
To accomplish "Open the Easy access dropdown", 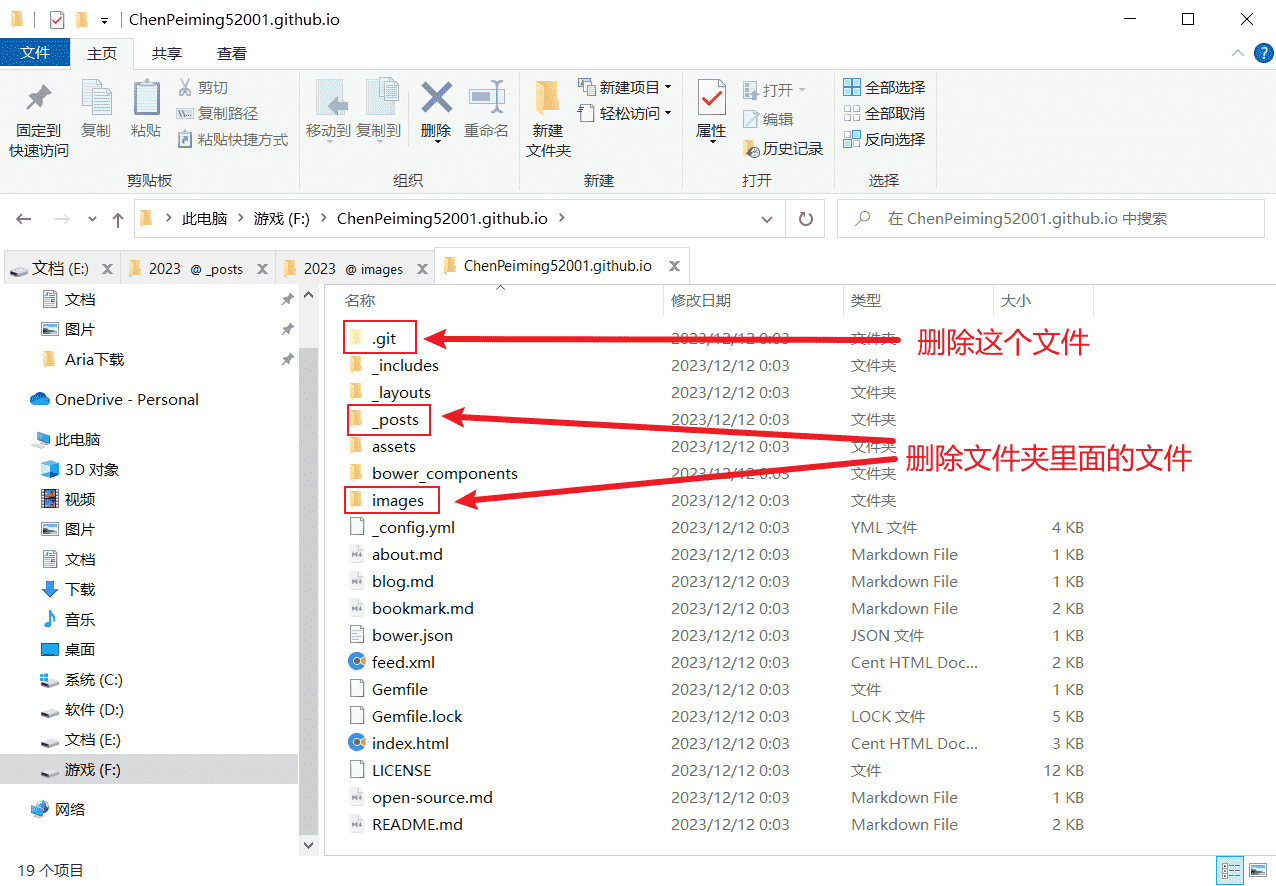I will 625,114.
